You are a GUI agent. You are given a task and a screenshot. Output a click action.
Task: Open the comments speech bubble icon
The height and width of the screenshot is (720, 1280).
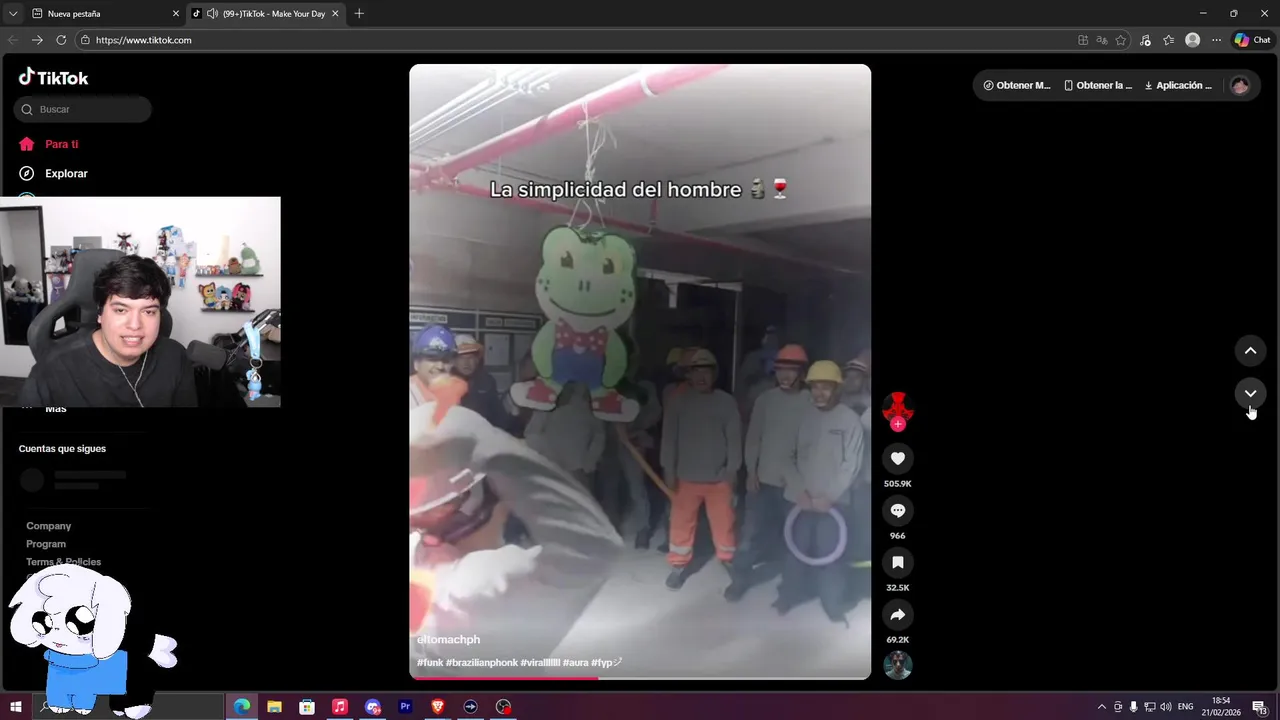(x=897, y=510)
